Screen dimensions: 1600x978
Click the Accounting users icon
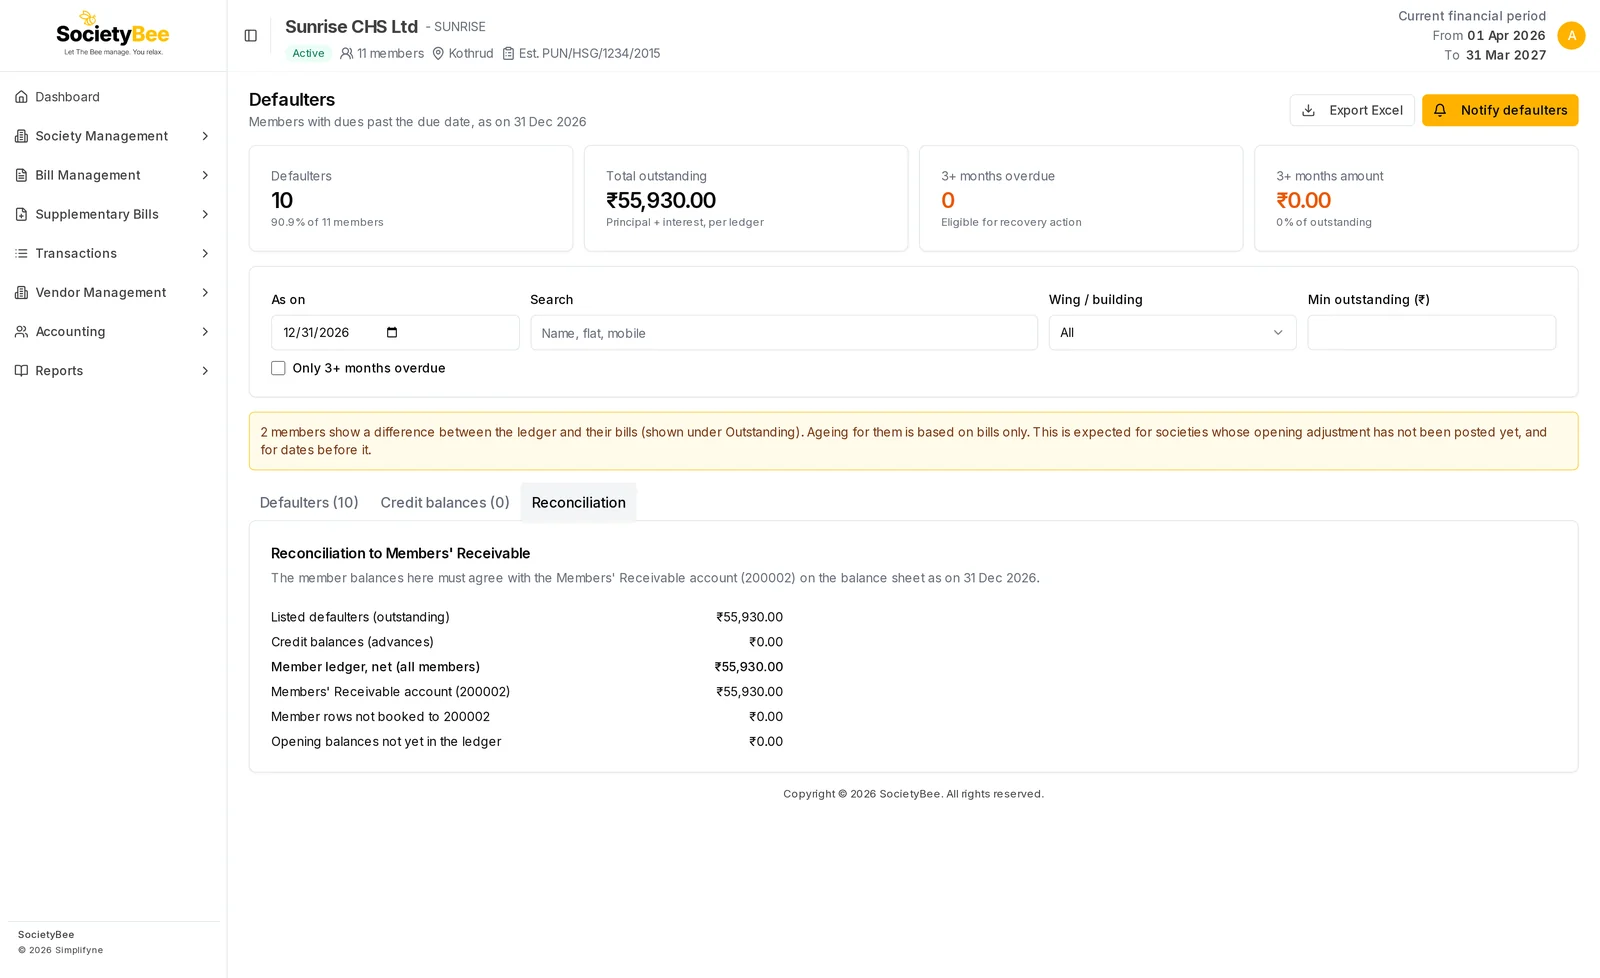coord(21,331)
